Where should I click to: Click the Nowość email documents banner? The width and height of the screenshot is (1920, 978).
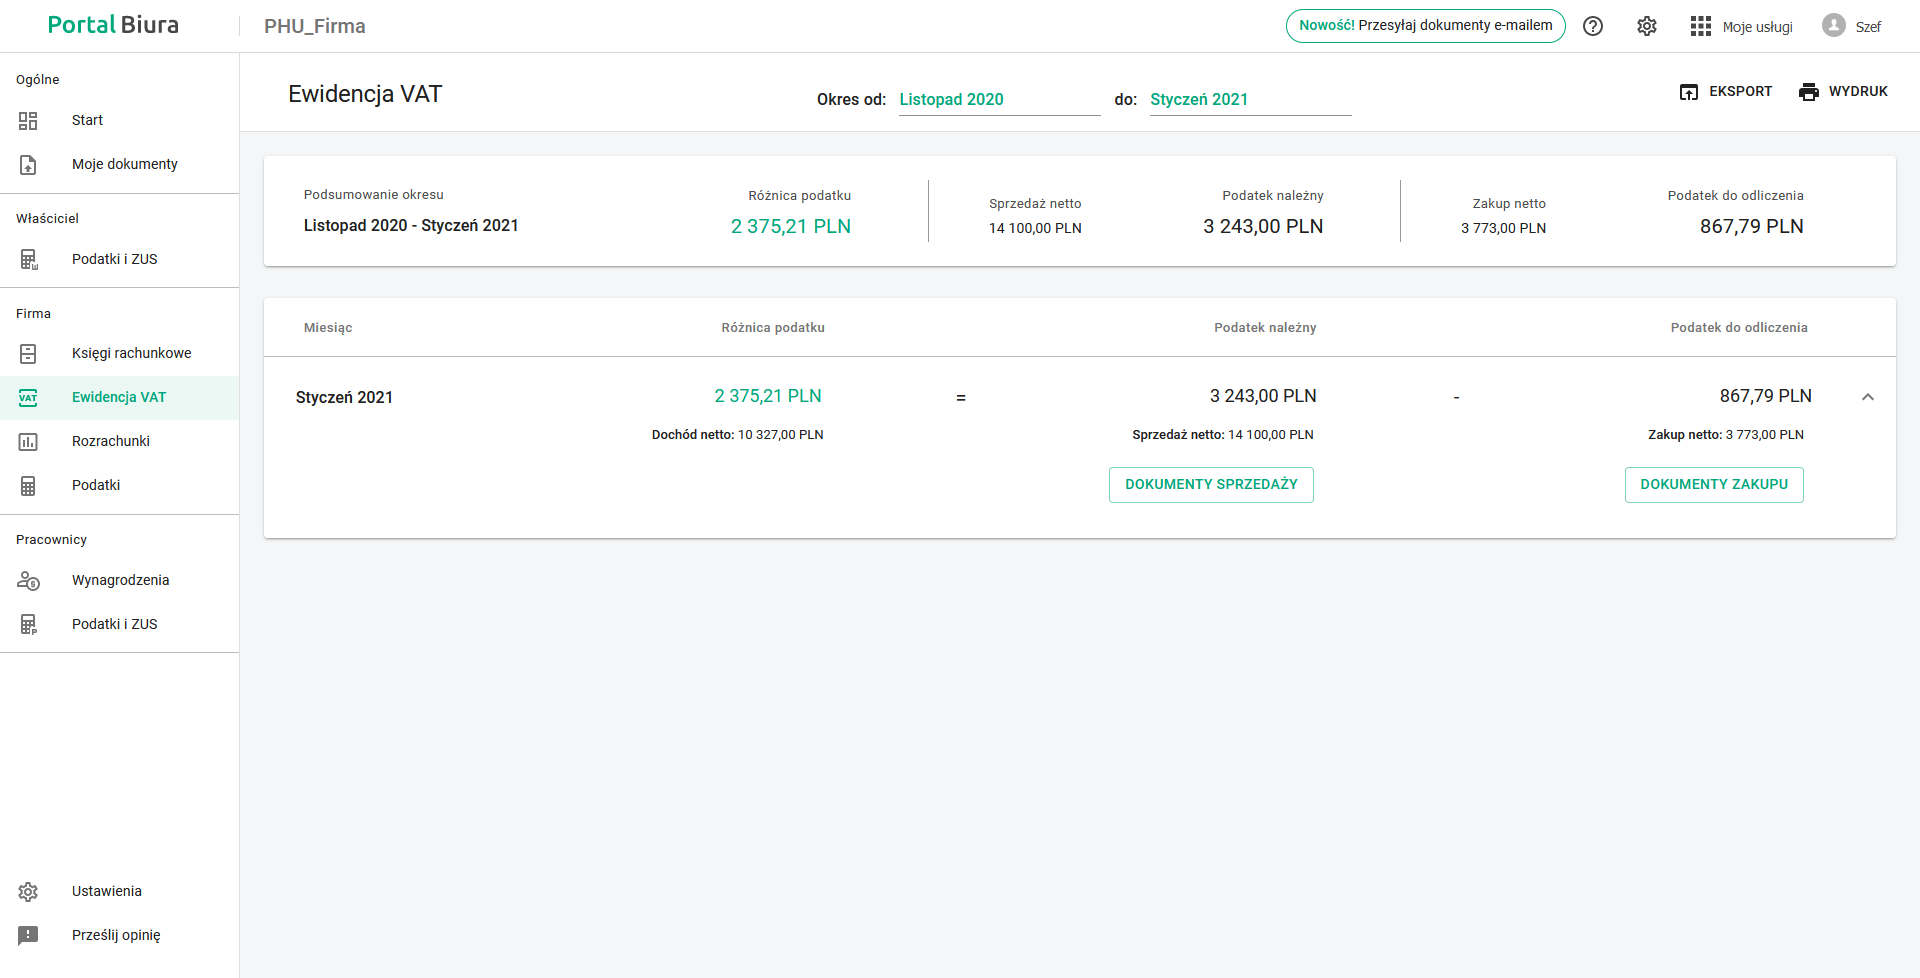1425,26
